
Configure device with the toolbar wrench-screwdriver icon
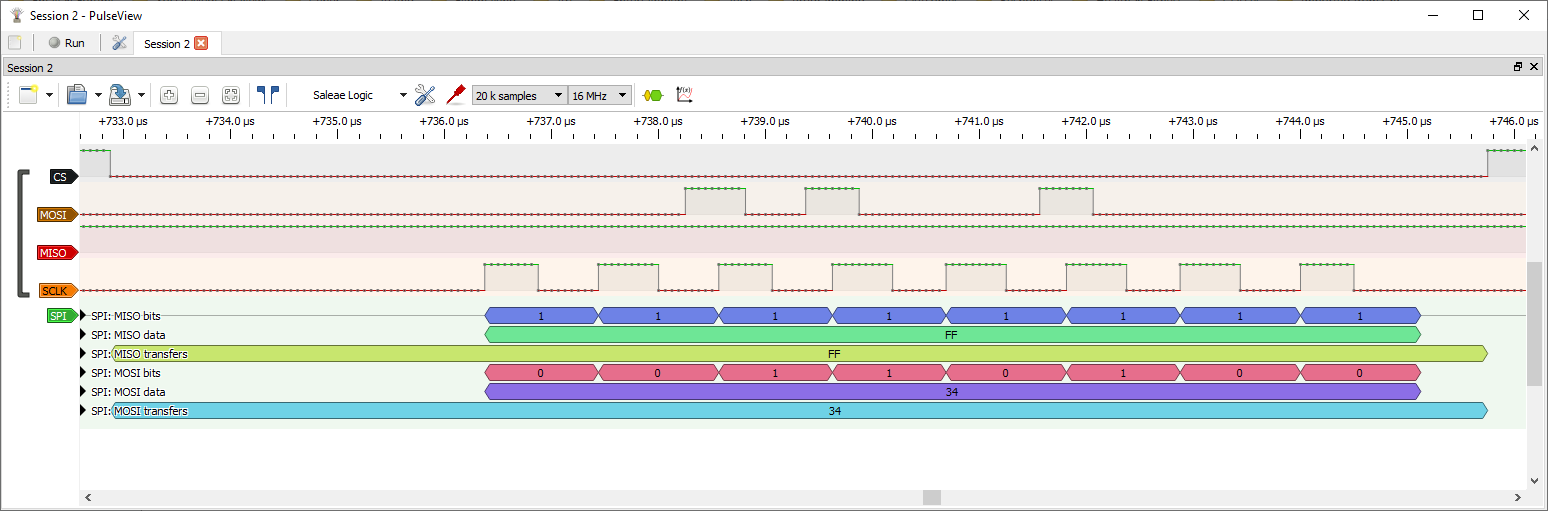pyautogui.click(x=425, y=95)
